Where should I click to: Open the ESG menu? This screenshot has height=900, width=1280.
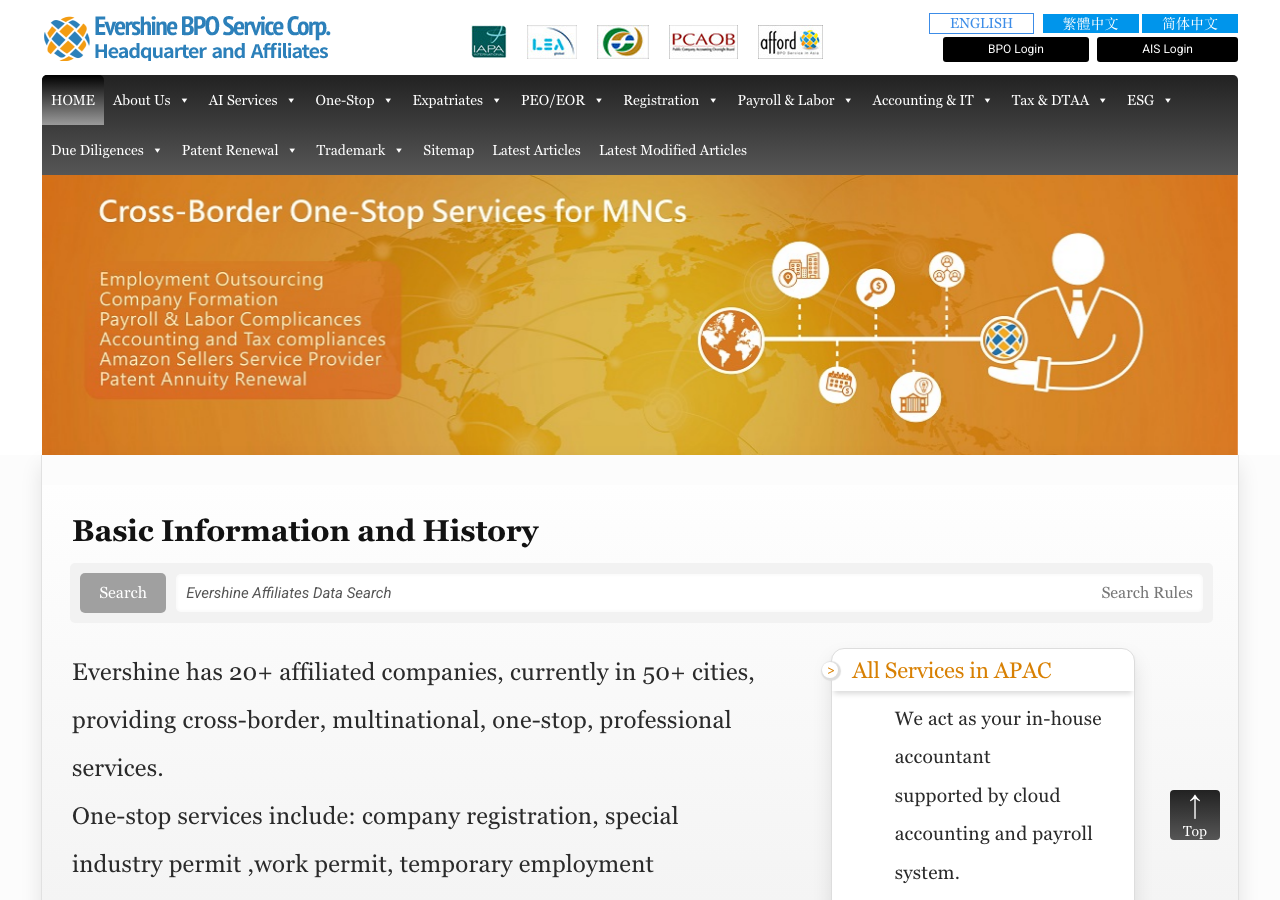click(1150, 100)
